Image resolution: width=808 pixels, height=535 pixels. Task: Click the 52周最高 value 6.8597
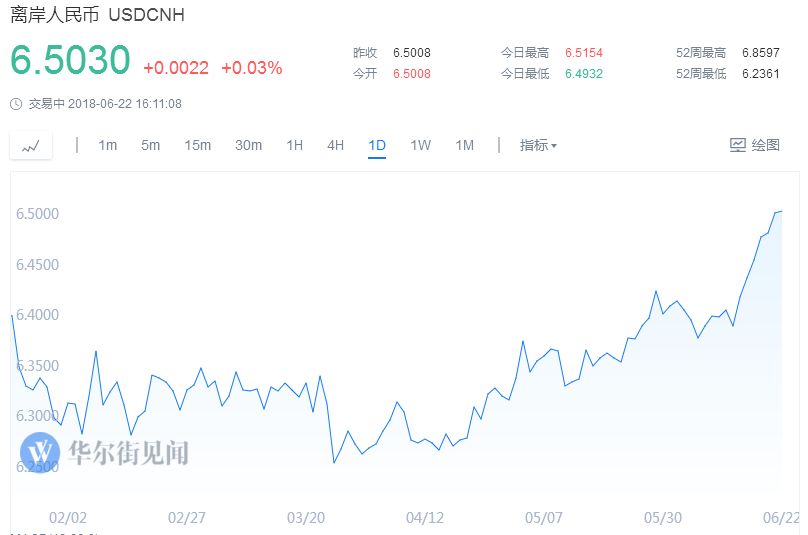(x=761, y=52)
